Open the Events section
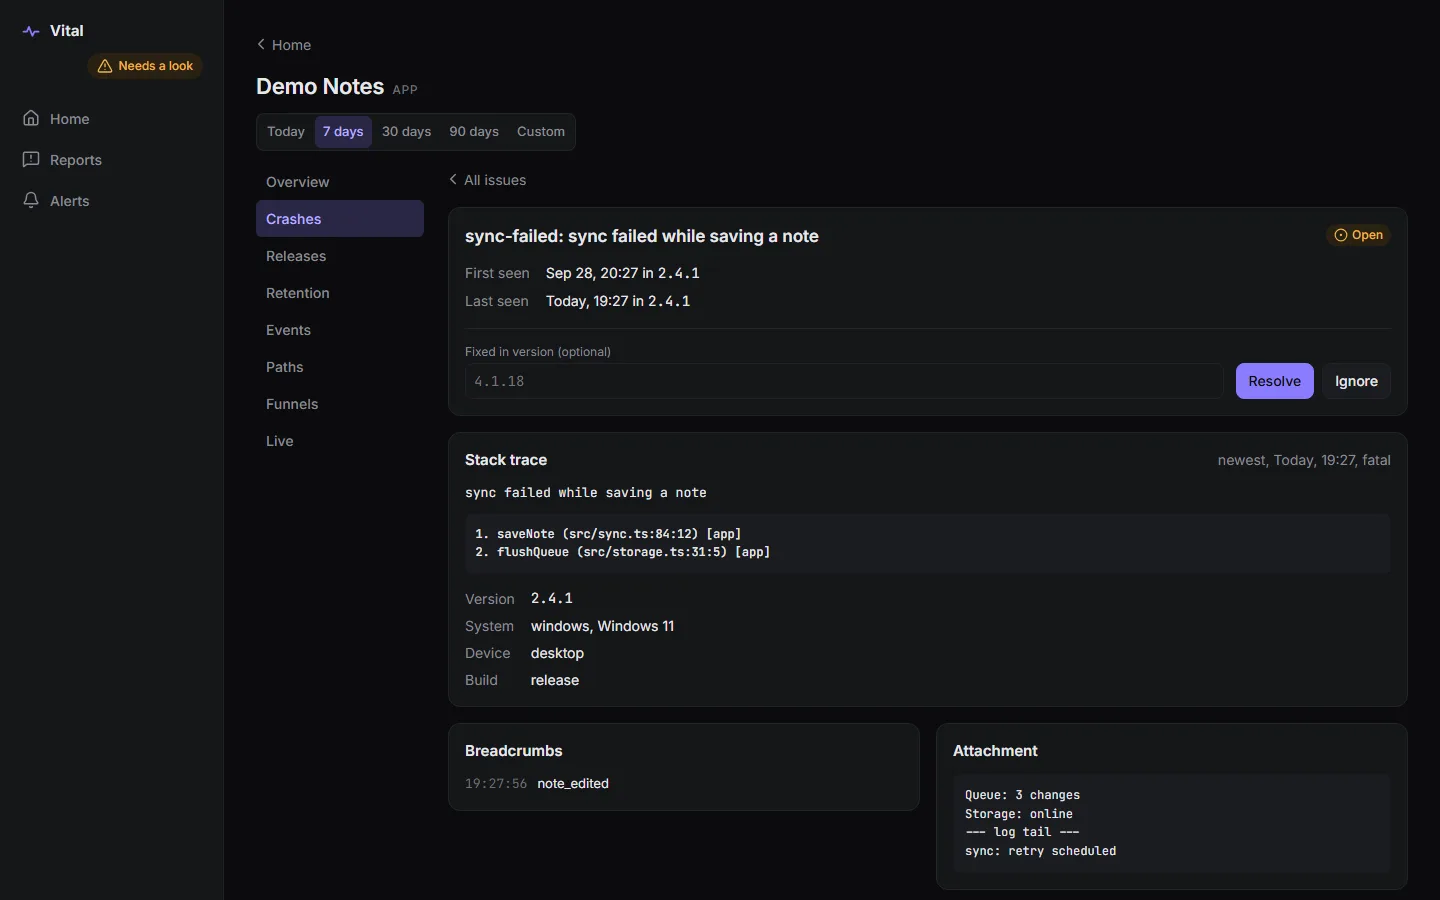This screenshot has height=900, width=1440. coord(340,330)
